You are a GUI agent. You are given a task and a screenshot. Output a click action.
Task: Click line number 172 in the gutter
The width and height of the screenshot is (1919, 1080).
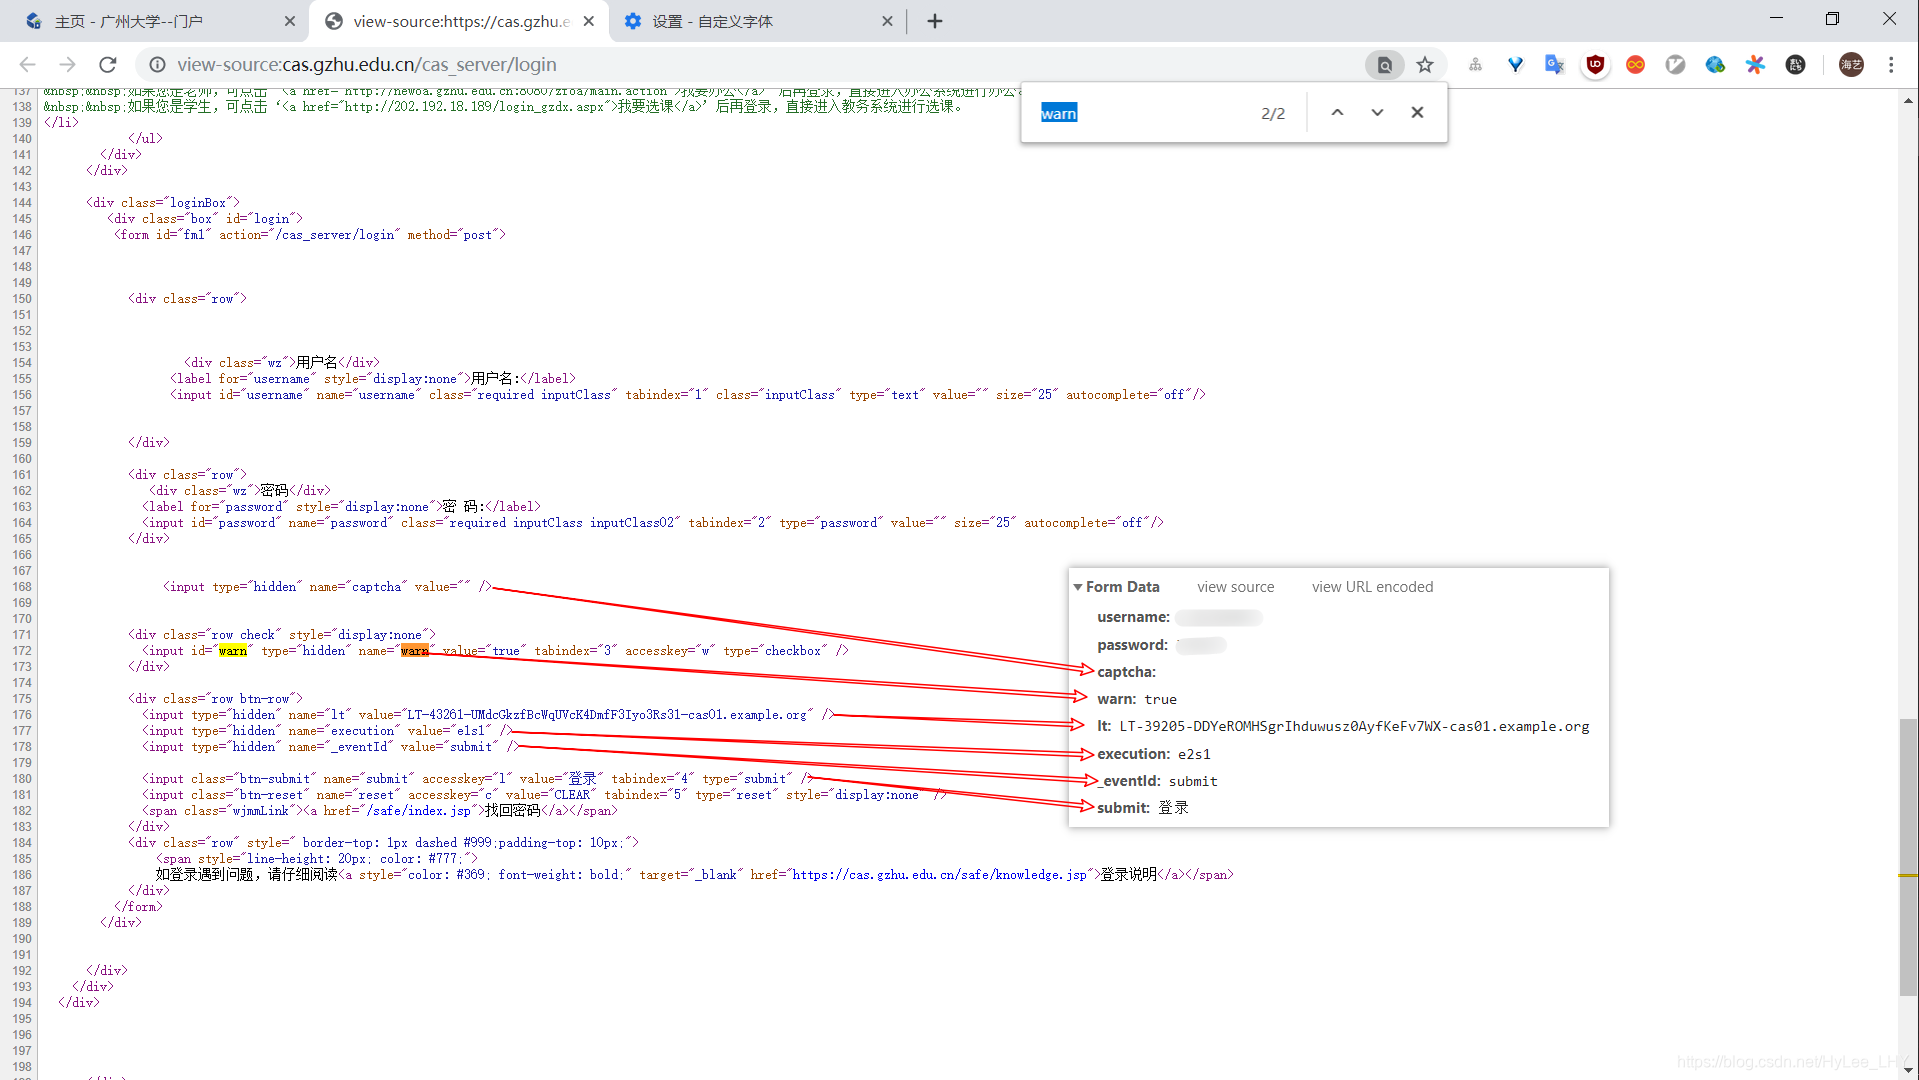22,651
